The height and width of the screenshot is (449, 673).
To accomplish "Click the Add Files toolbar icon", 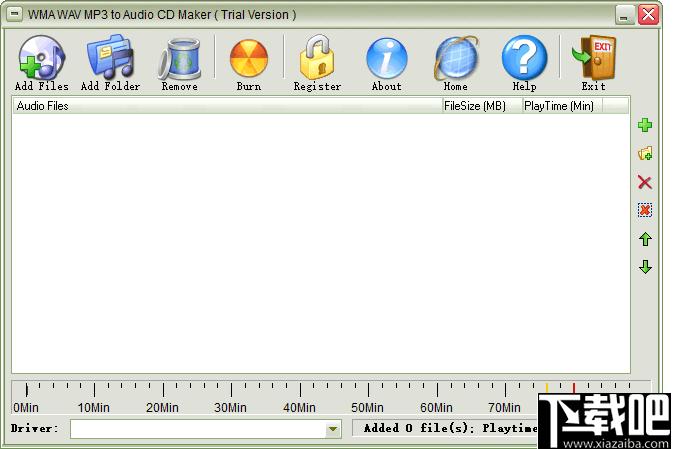I will tap(42, 63).
